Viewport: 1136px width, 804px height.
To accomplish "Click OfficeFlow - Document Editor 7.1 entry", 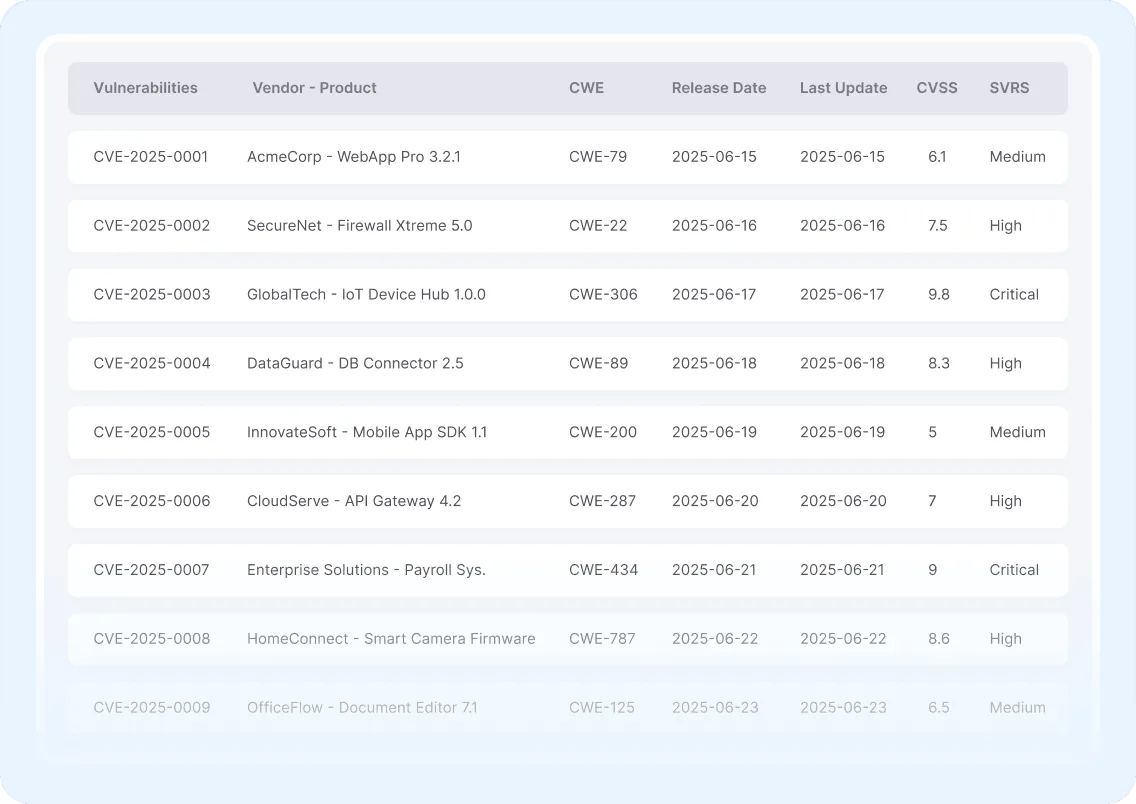I will [362, 708].
